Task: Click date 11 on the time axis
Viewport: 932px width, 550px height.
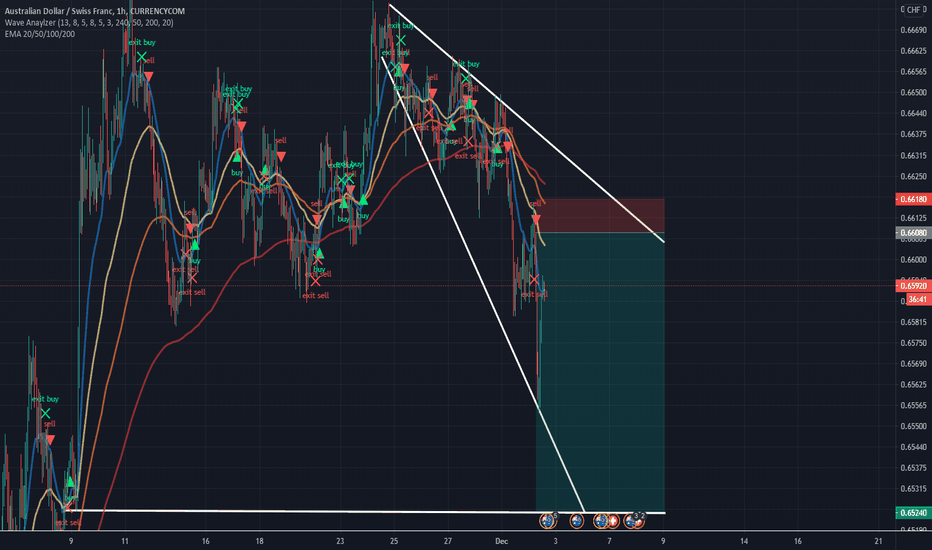Action: tap(124, 541)
